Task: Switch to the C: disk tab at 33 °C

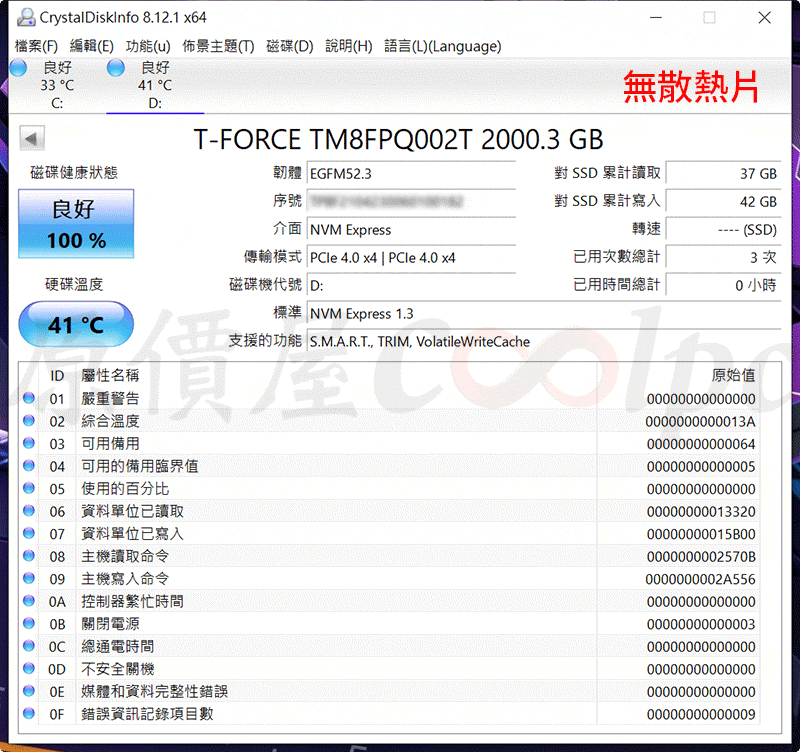Action: click(57, 85)
